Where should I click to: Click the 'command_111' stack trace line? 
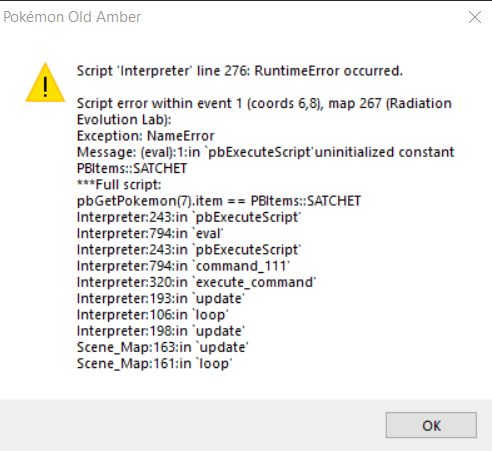183,266
